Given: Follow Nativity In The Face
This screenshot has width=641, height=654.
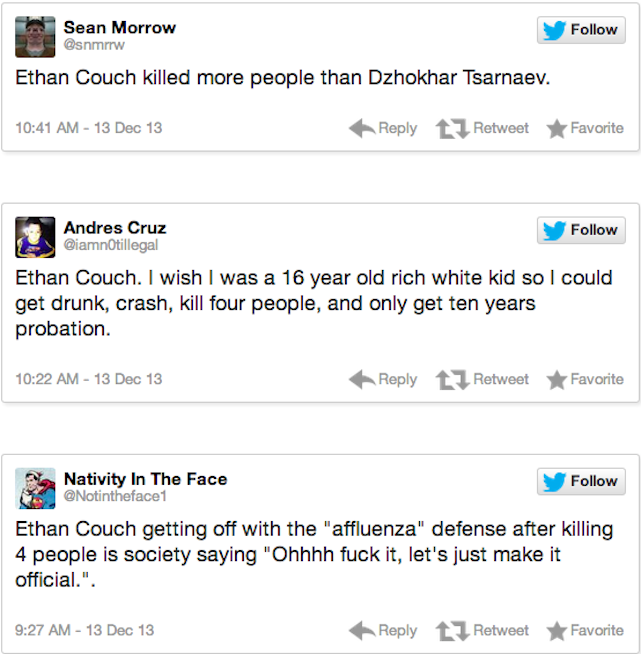Looking at the screenshot, I should click(x=581, y=481).
